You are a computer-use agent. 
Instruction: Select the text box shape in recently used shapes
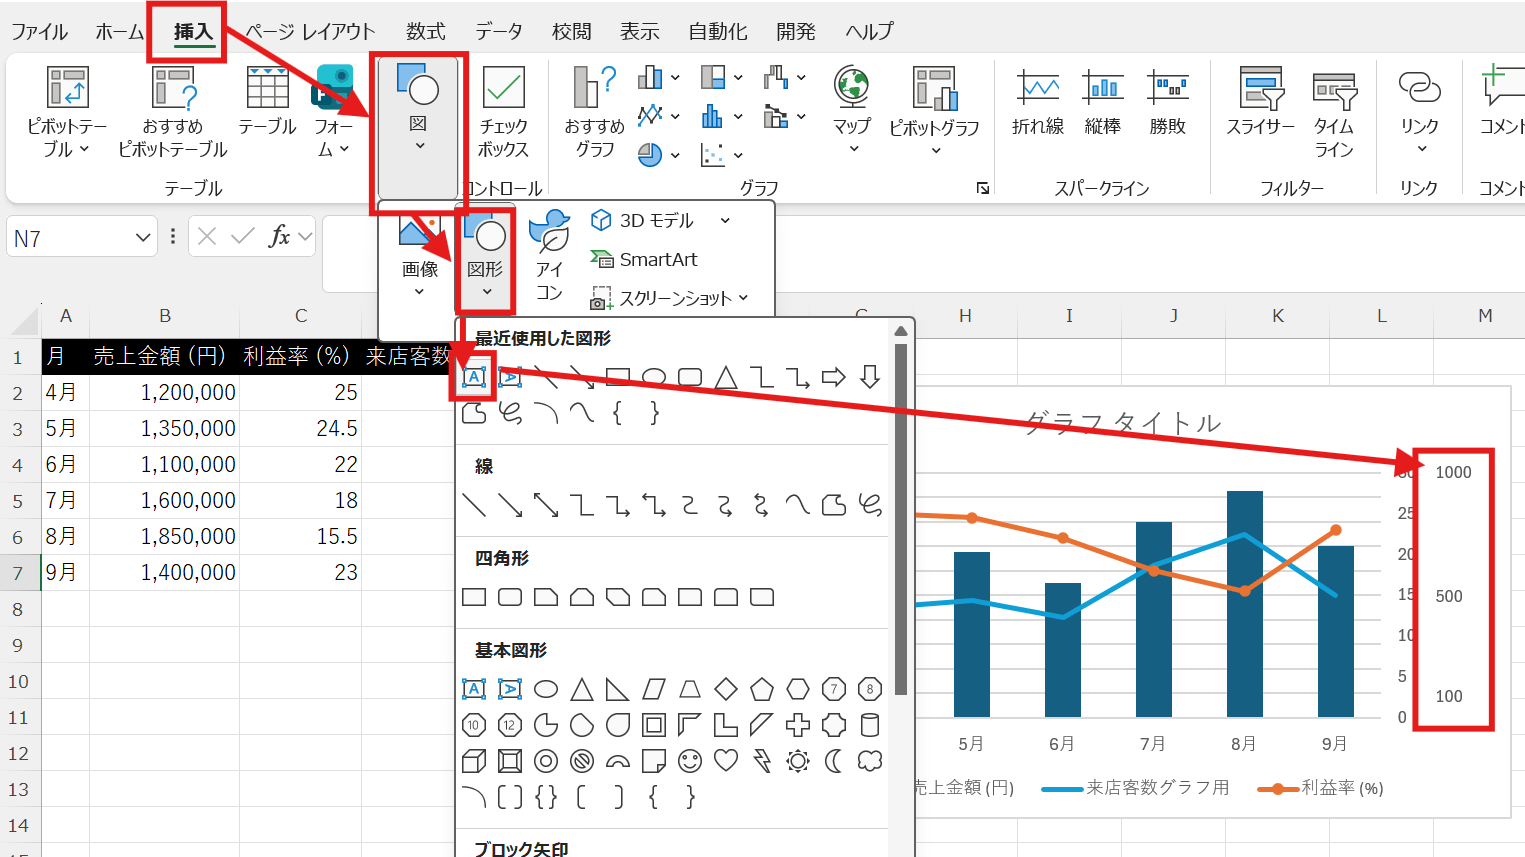click(474, 377)
